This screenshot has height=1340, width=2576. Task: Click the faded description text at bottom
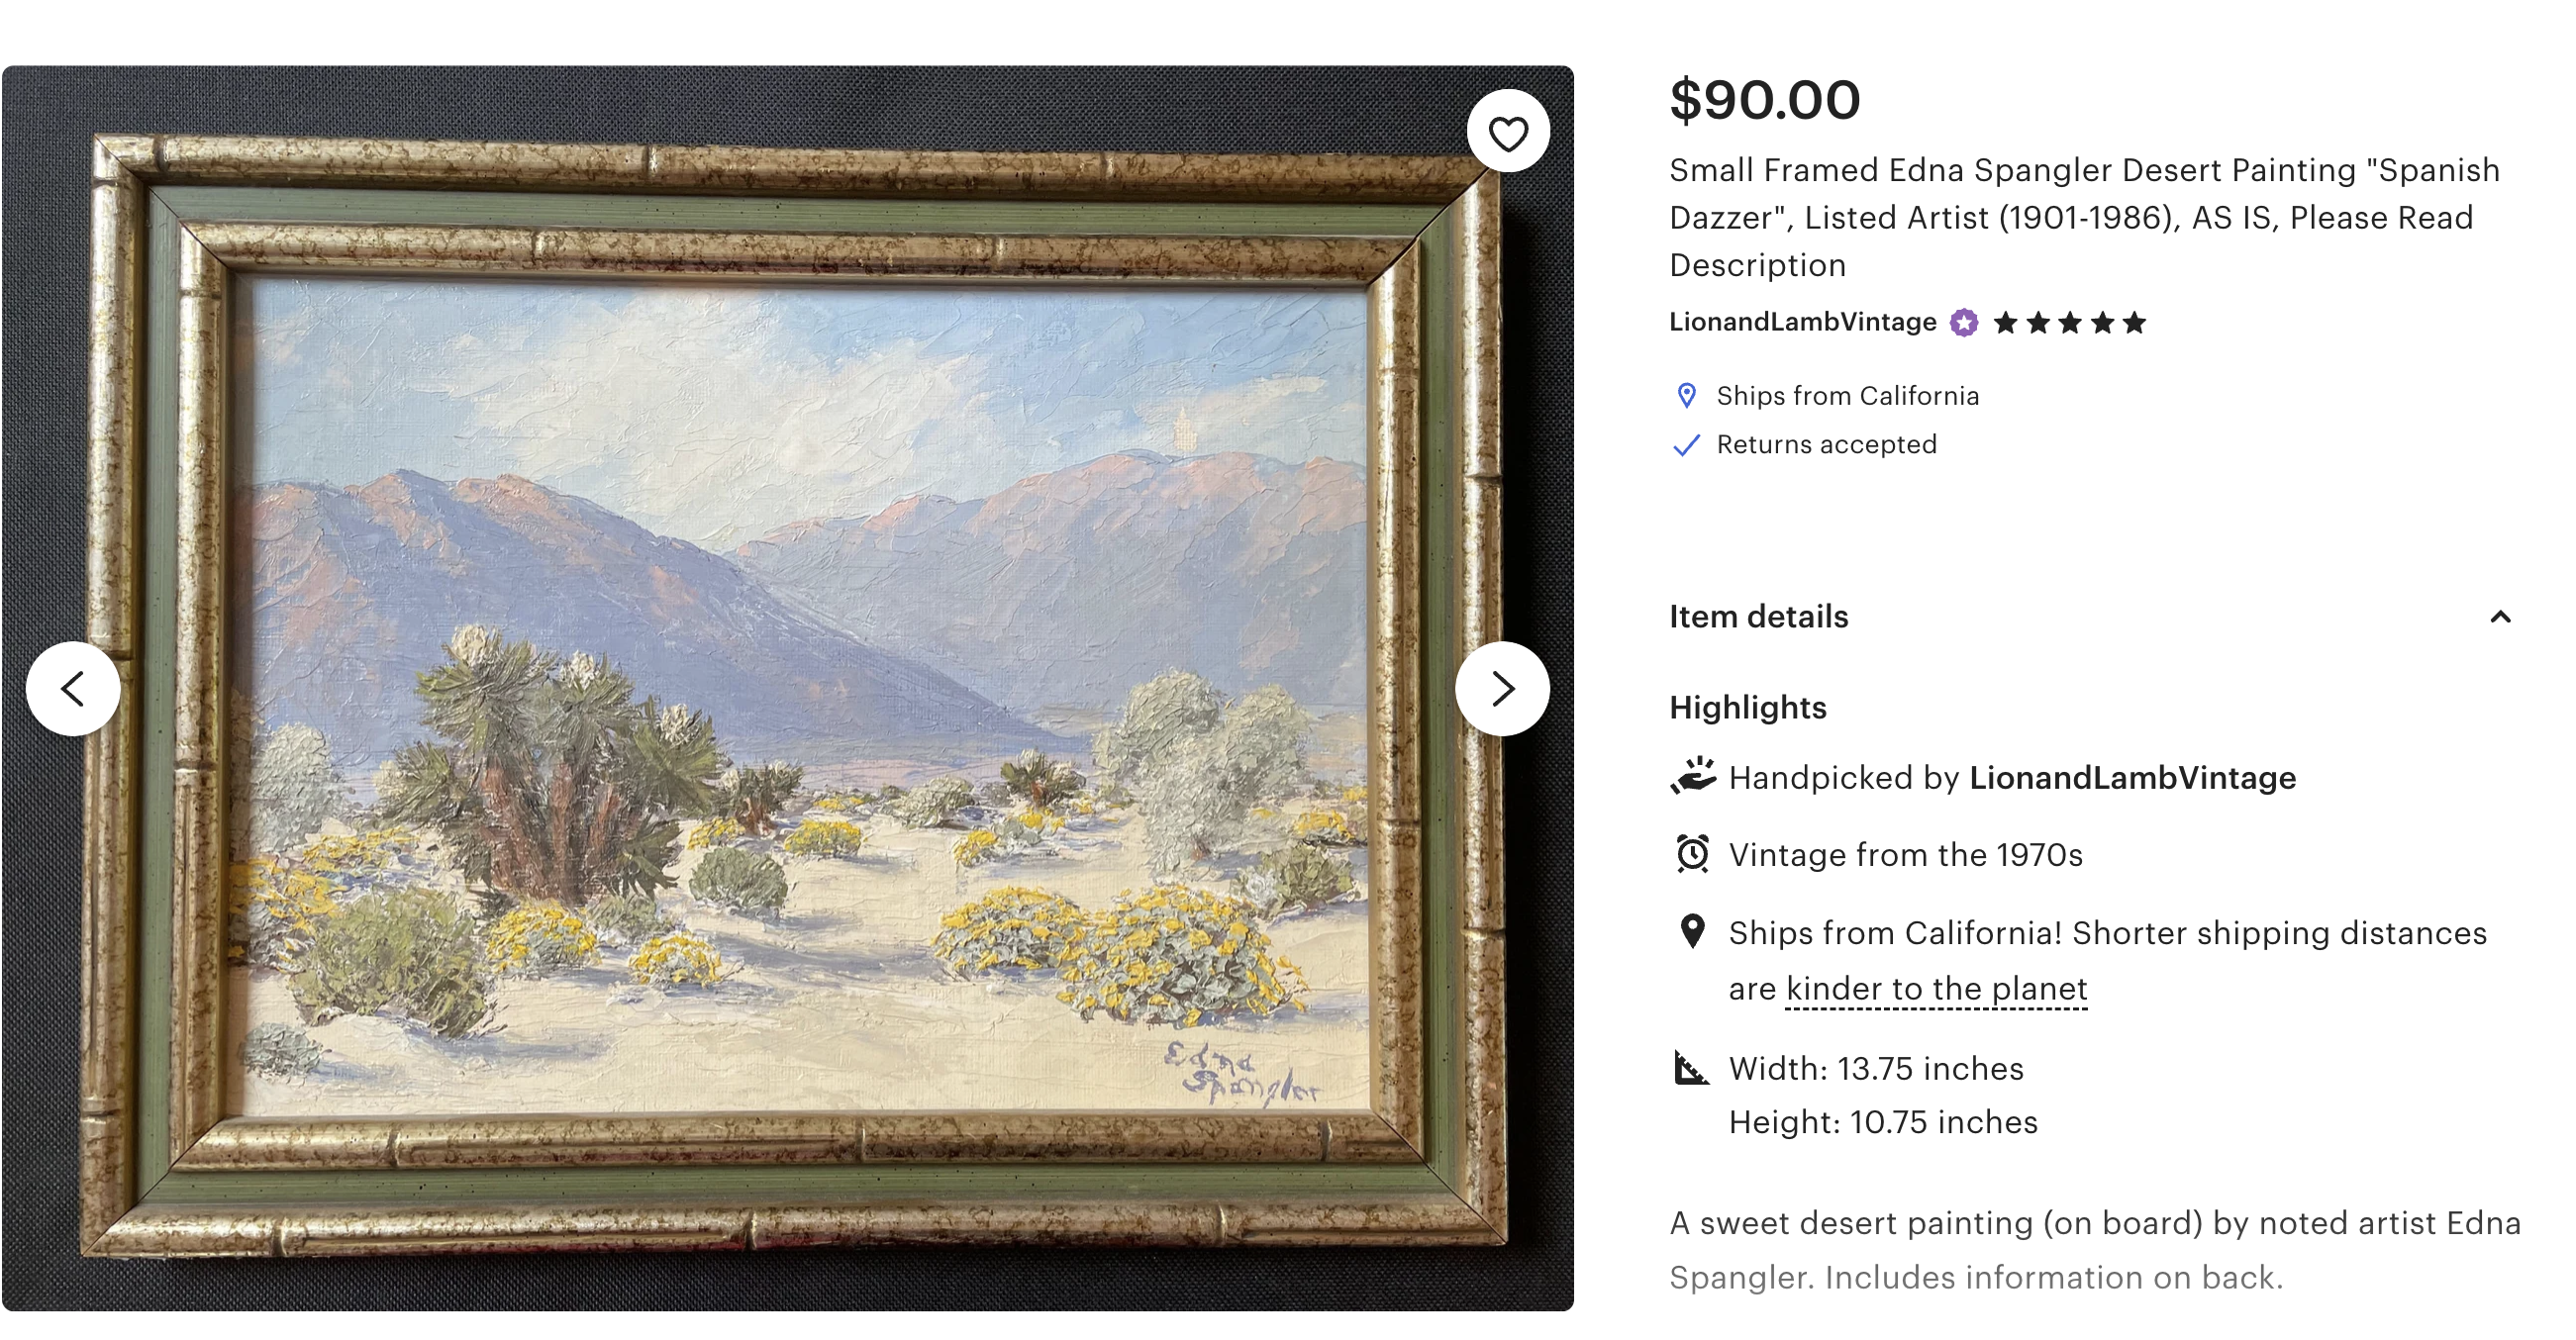pos(1976,1277)
